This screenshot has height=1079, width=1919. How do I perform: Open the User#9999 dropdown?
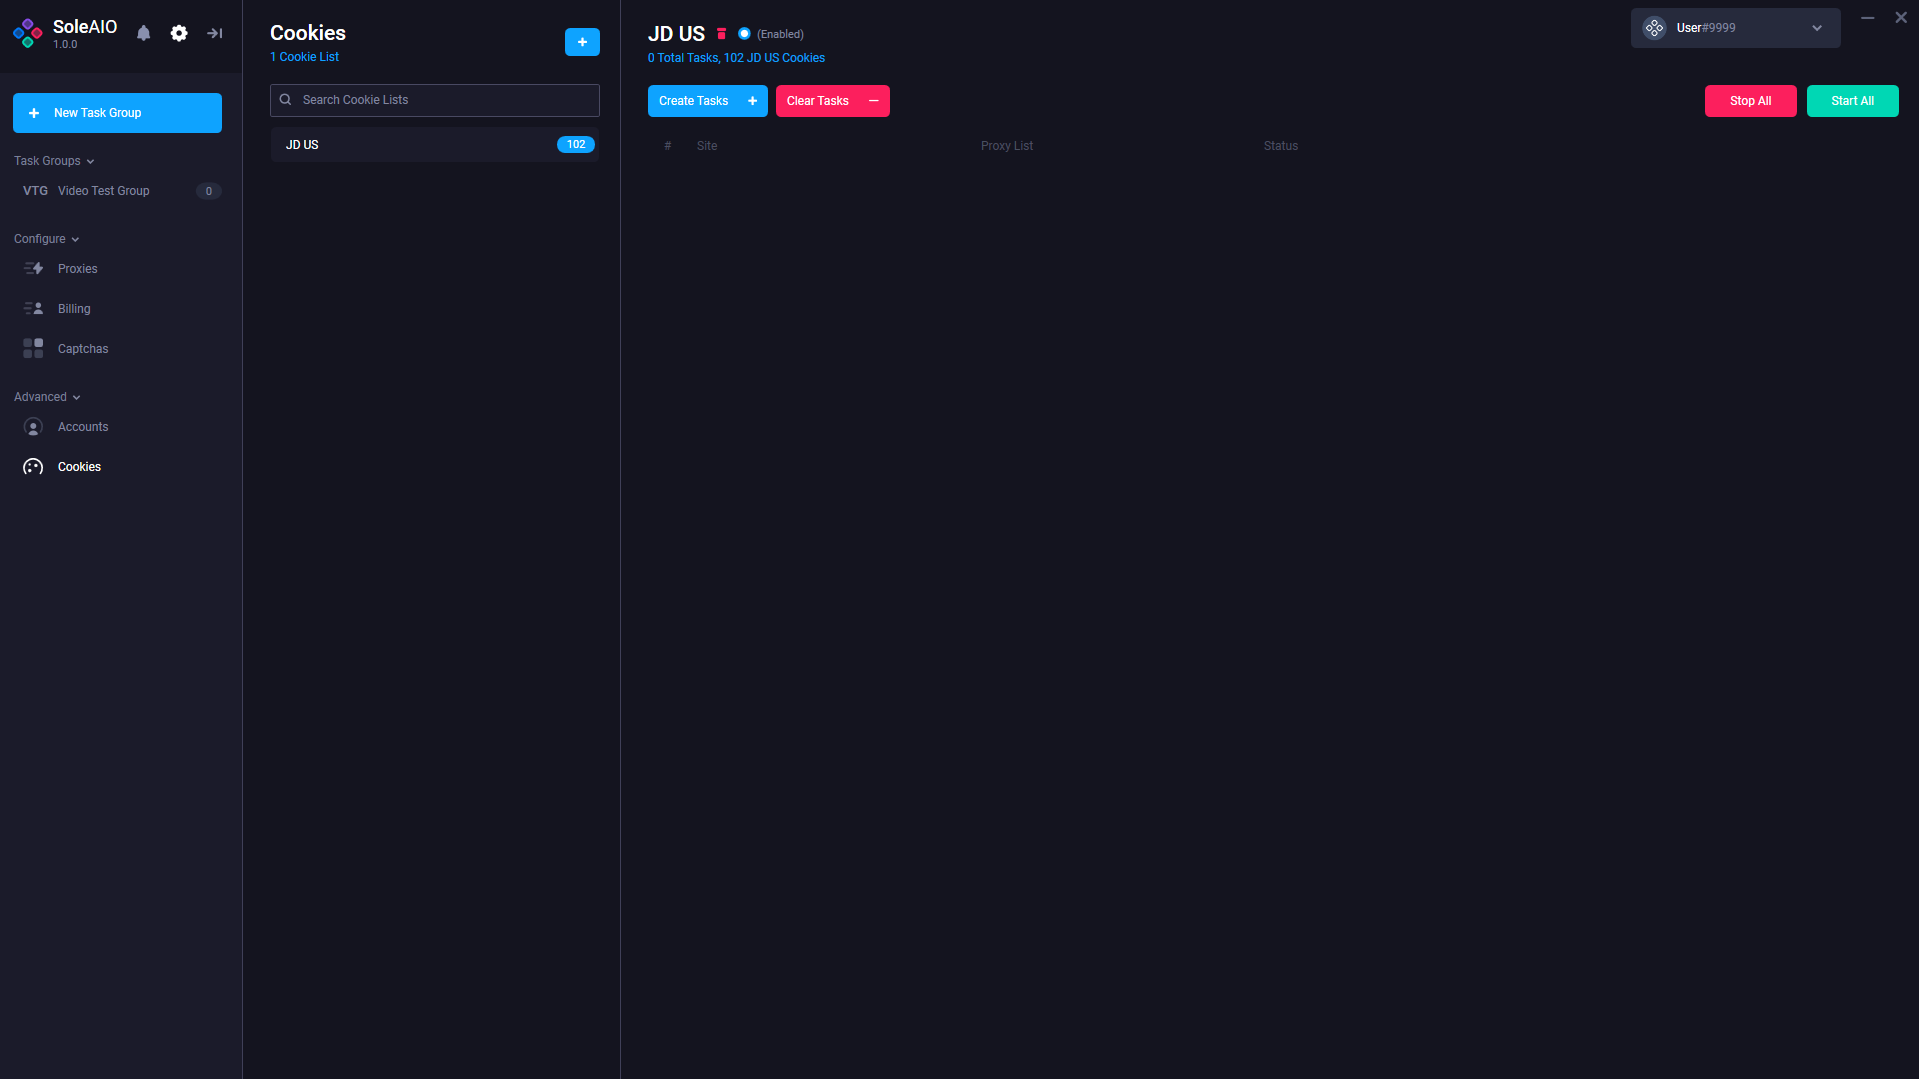(x=1816, y=28)
